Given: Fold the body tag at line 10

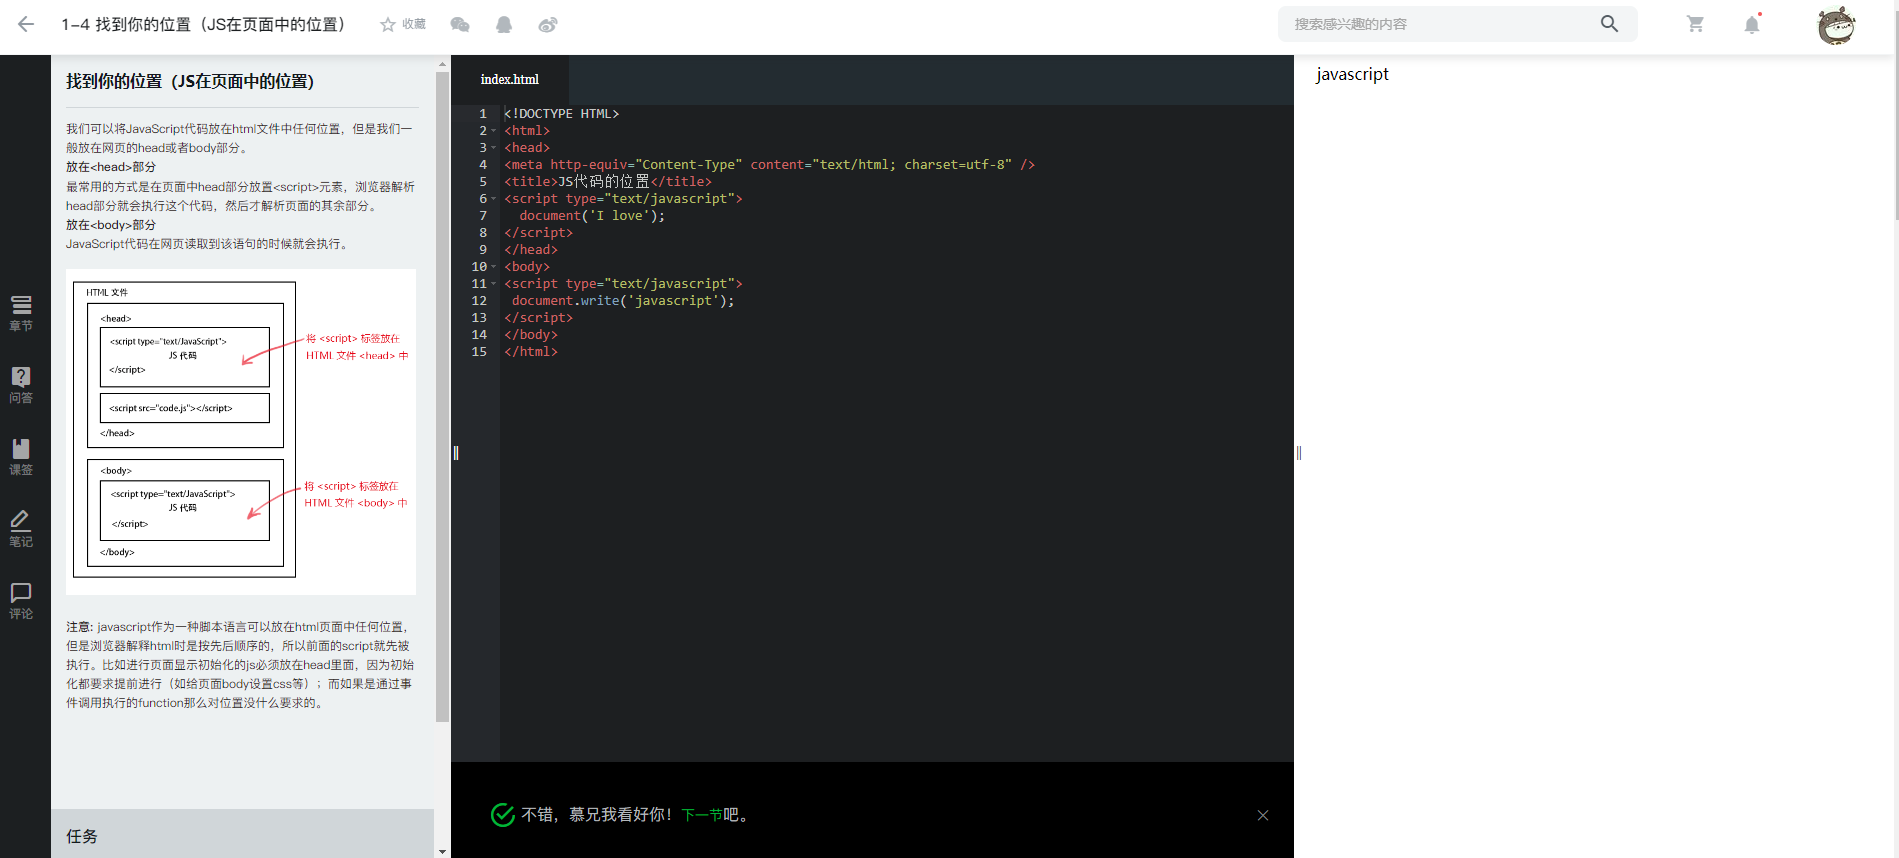Looking at the screenshot, I should point(494,267).
